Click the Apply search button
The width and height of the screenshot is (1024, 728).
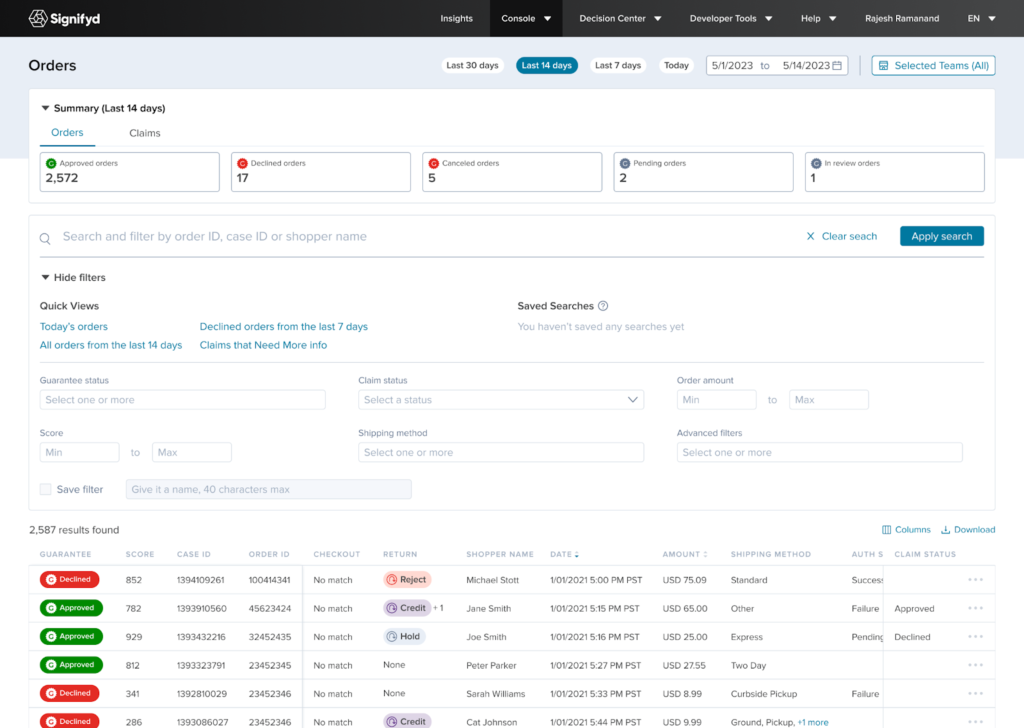941,236
